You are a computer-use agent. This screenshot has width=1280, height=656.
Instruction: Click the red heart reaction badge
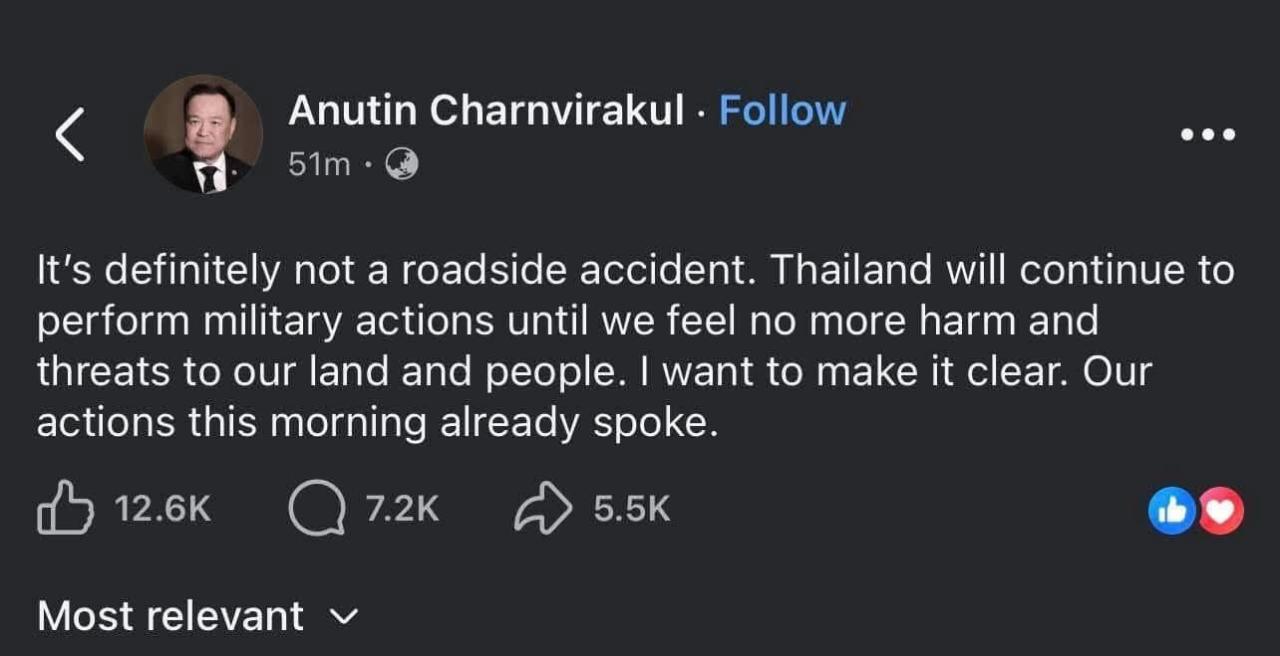(x=1220, y=510)
